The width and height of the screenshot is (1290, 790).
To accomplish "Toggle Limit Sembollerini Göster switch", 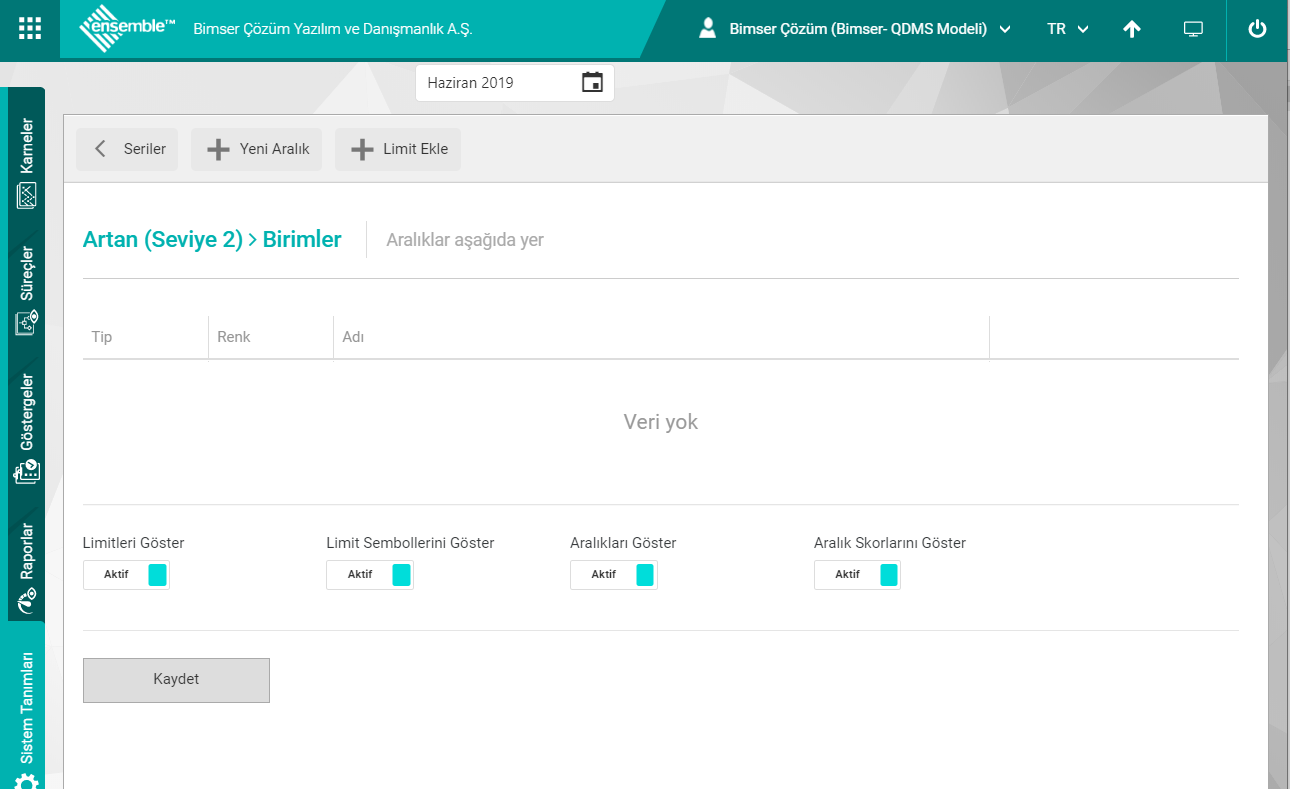I will [370, 575].
